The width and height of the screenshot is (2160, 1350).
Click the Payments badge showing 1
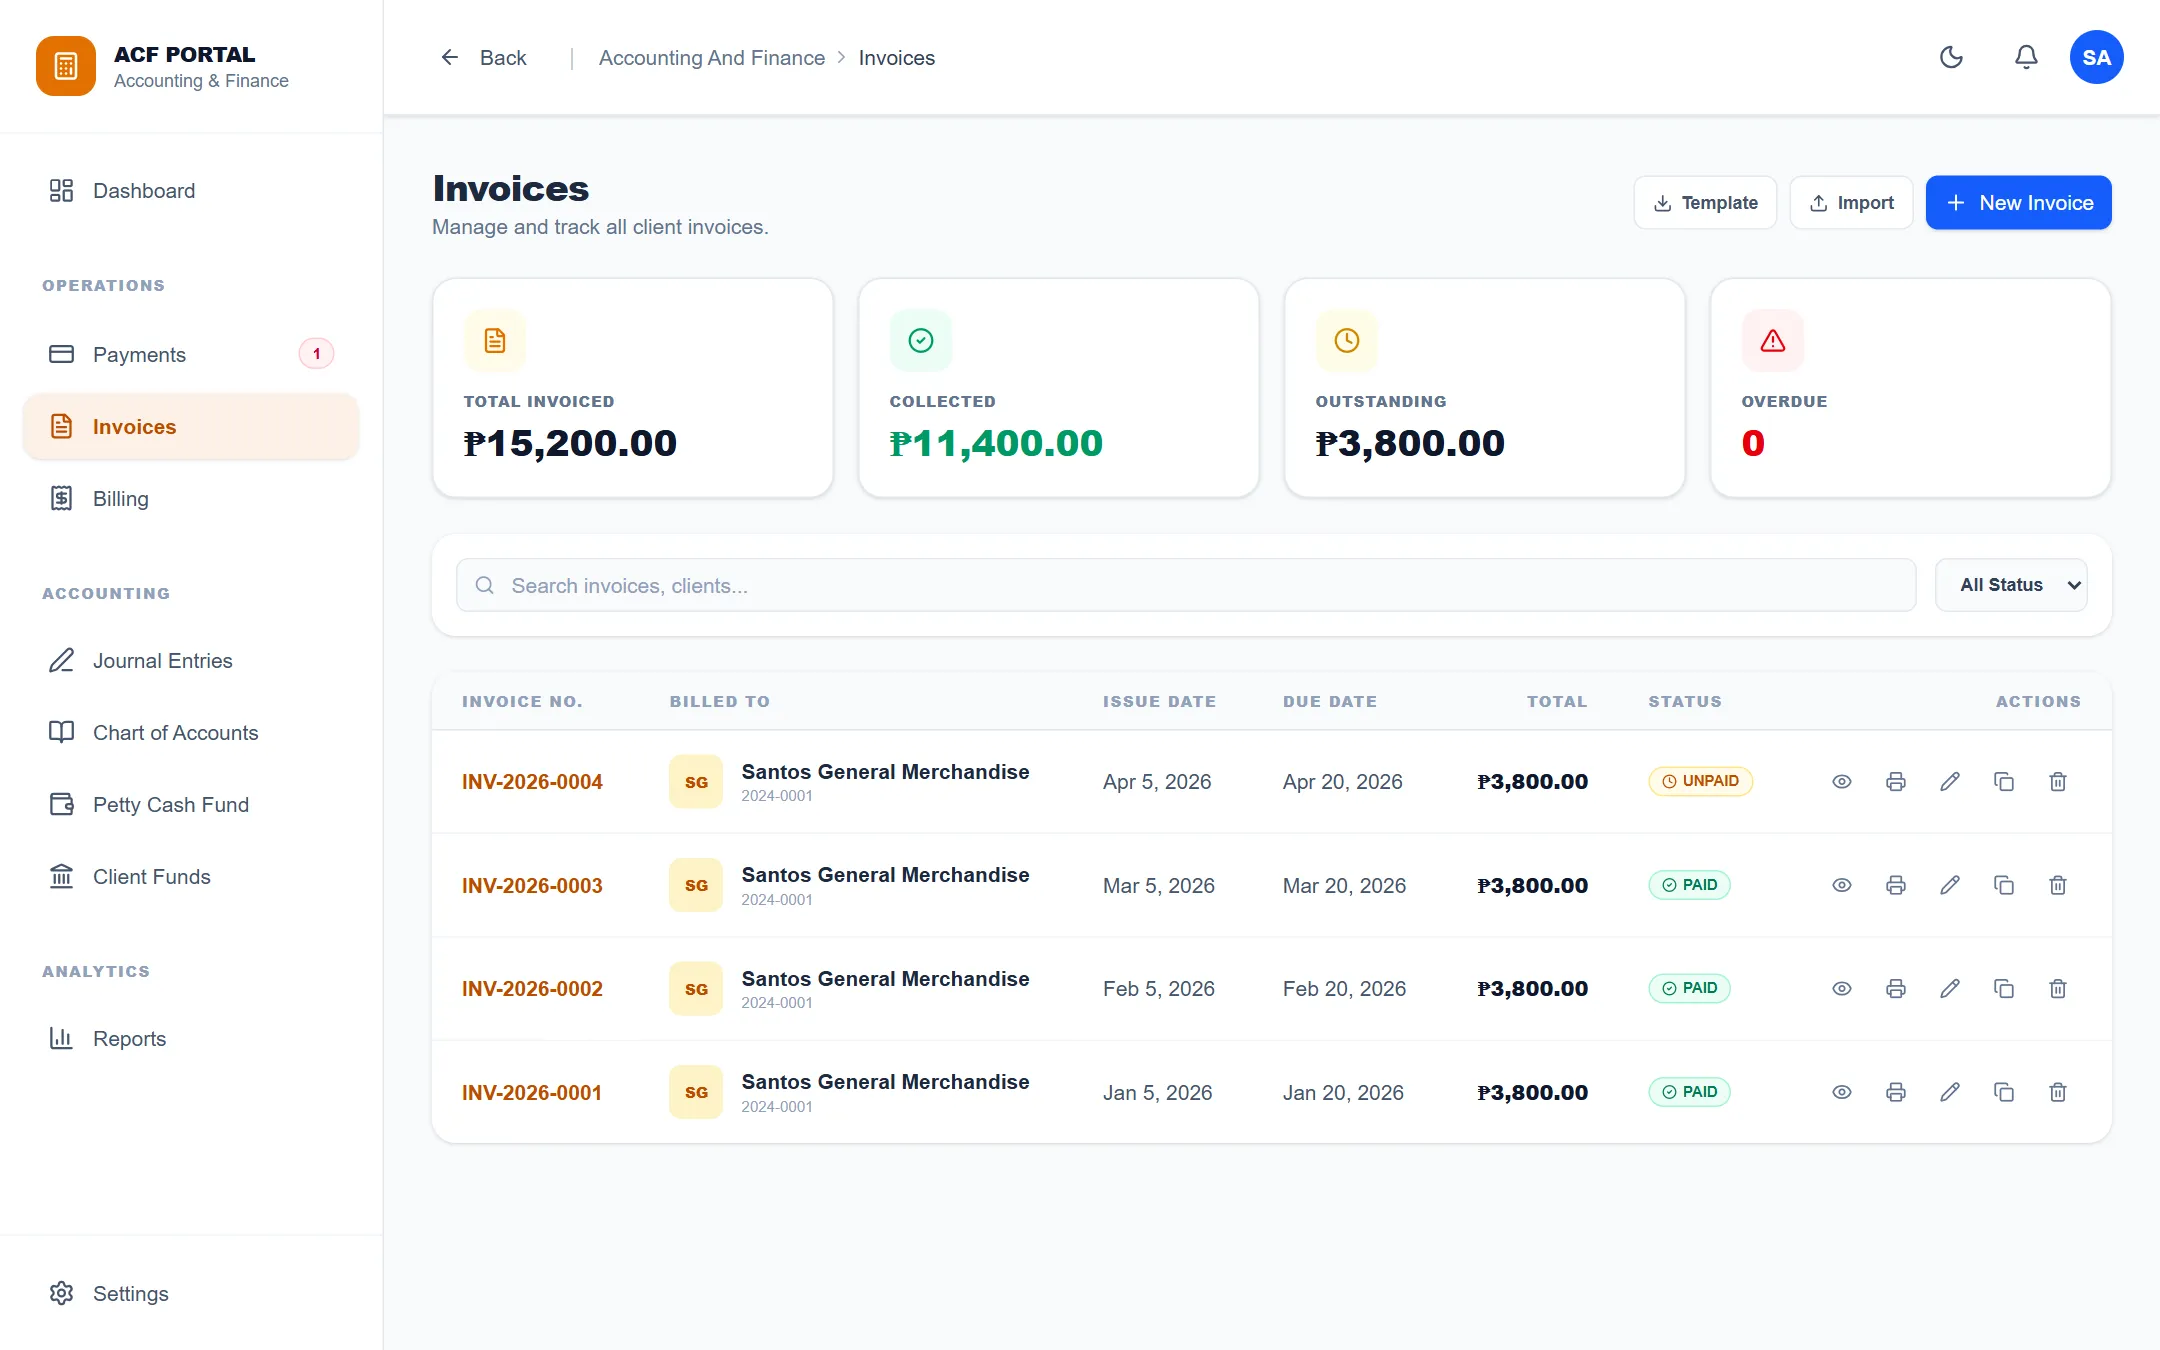[x=316, y=354]
